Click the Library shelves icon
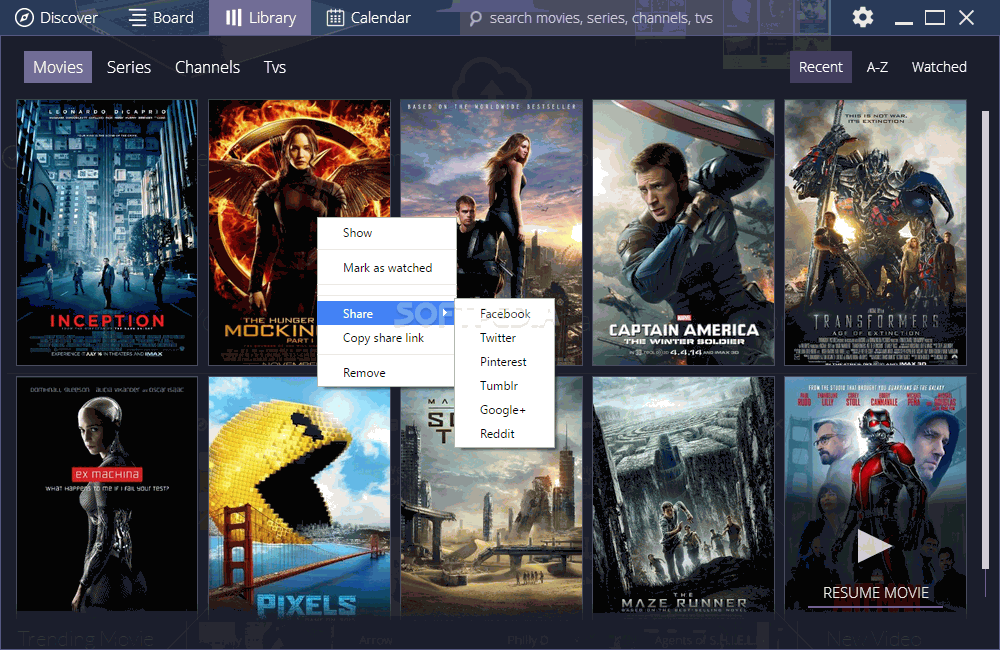 pos(233,17)
